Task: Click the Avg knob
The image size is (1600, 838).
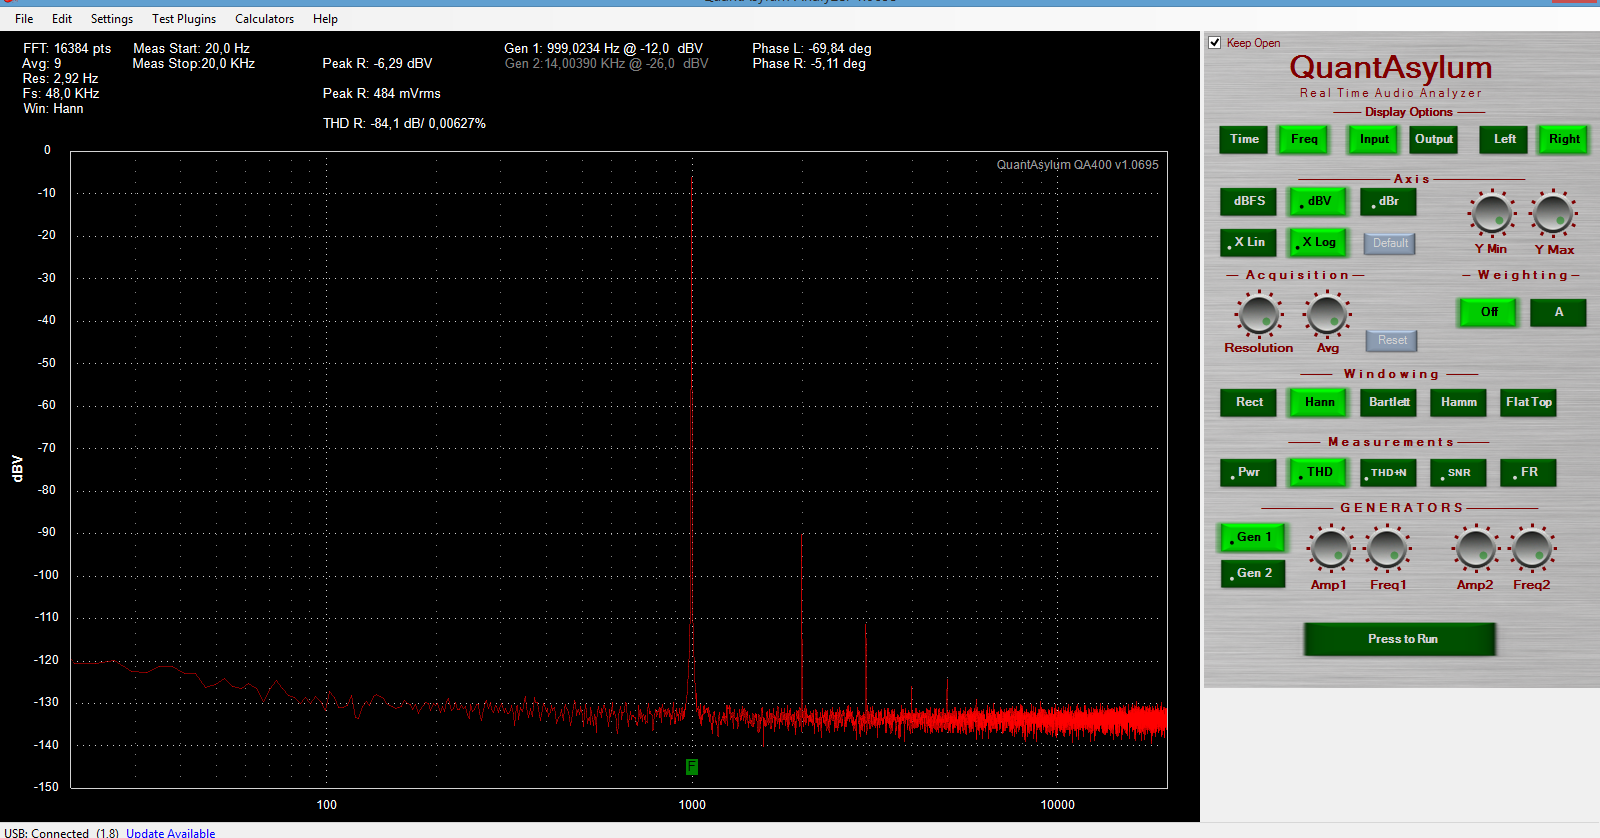Action: tap(1327, 315)
